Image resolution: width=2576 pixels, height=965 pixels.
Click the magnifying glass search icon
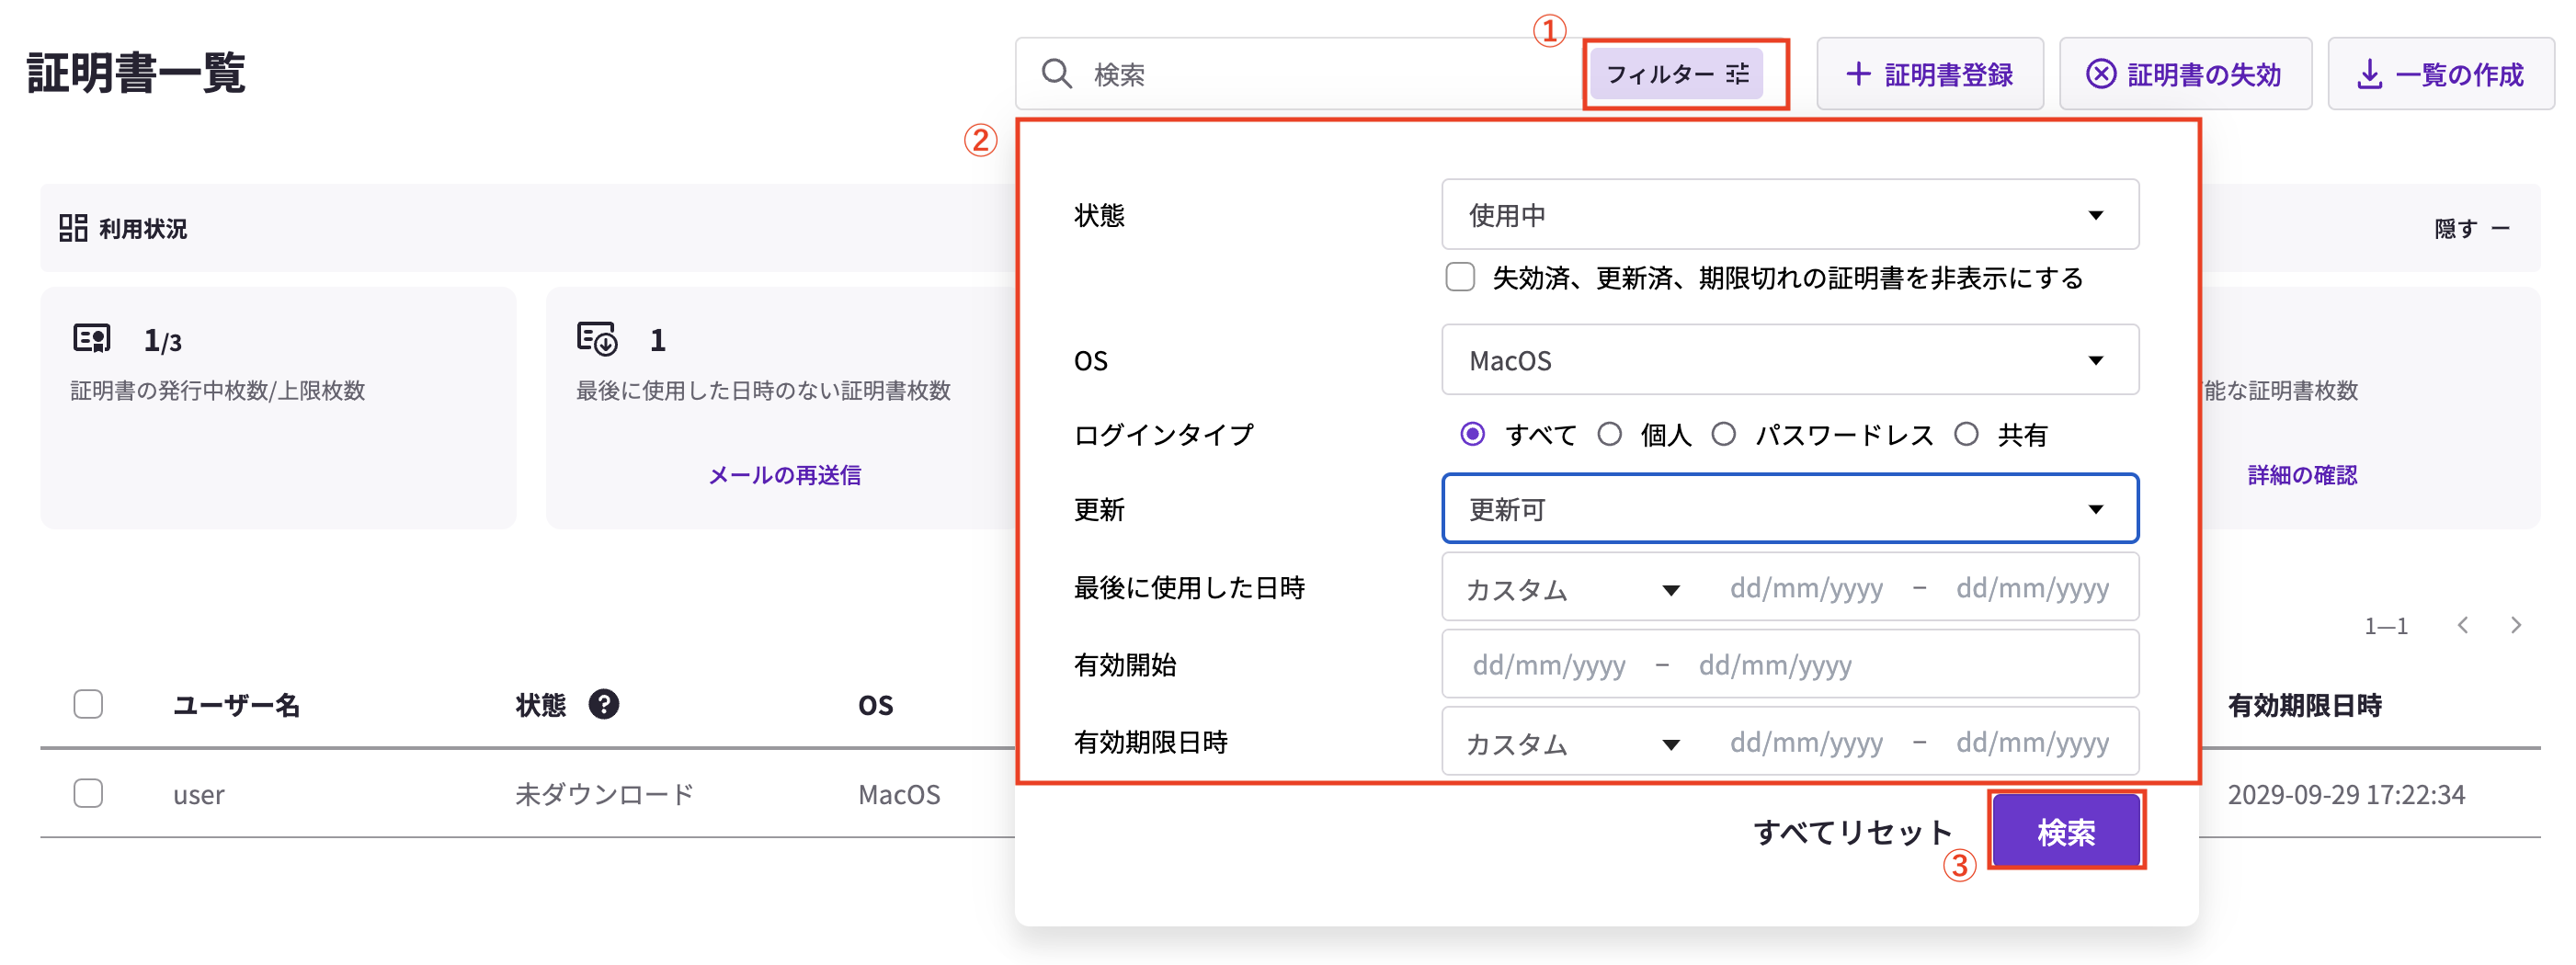pyautogui.click(x=1056, y=73)
